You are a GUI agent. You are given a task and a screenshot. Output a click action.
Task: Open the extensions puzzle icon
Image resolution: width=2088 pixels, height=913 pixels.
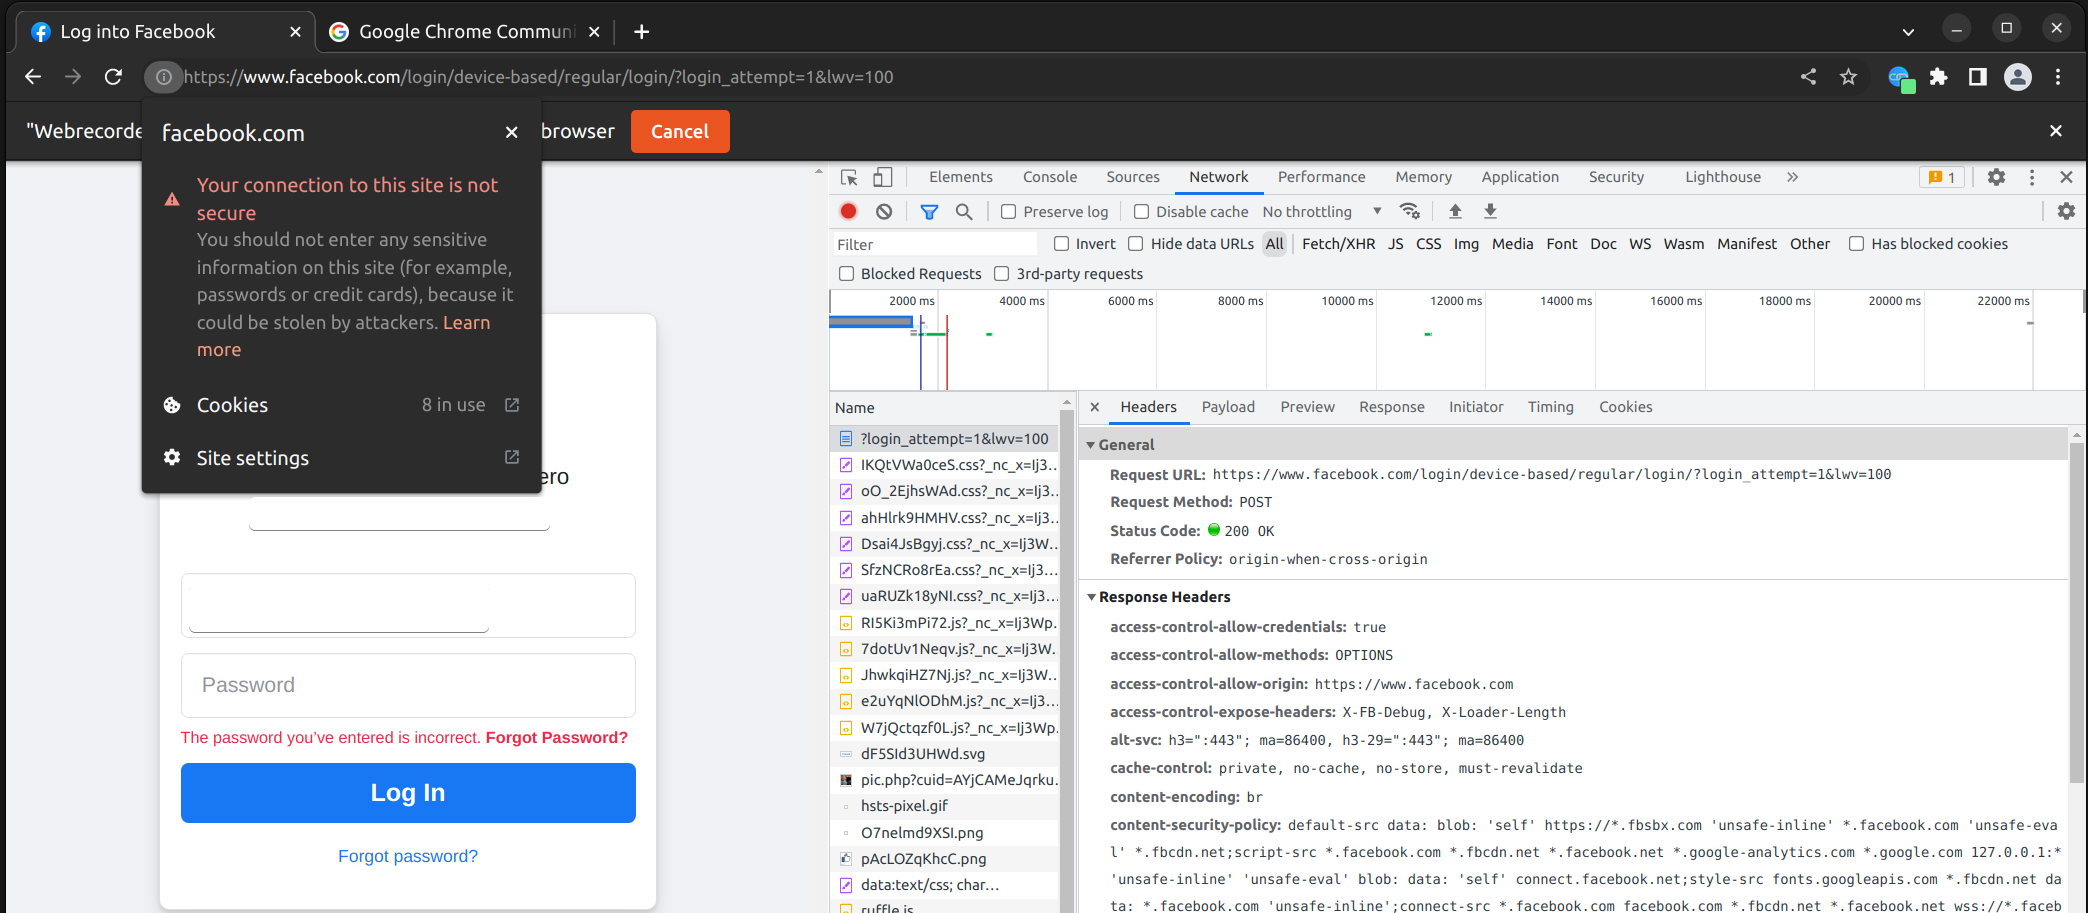[x=1938, y=77]
